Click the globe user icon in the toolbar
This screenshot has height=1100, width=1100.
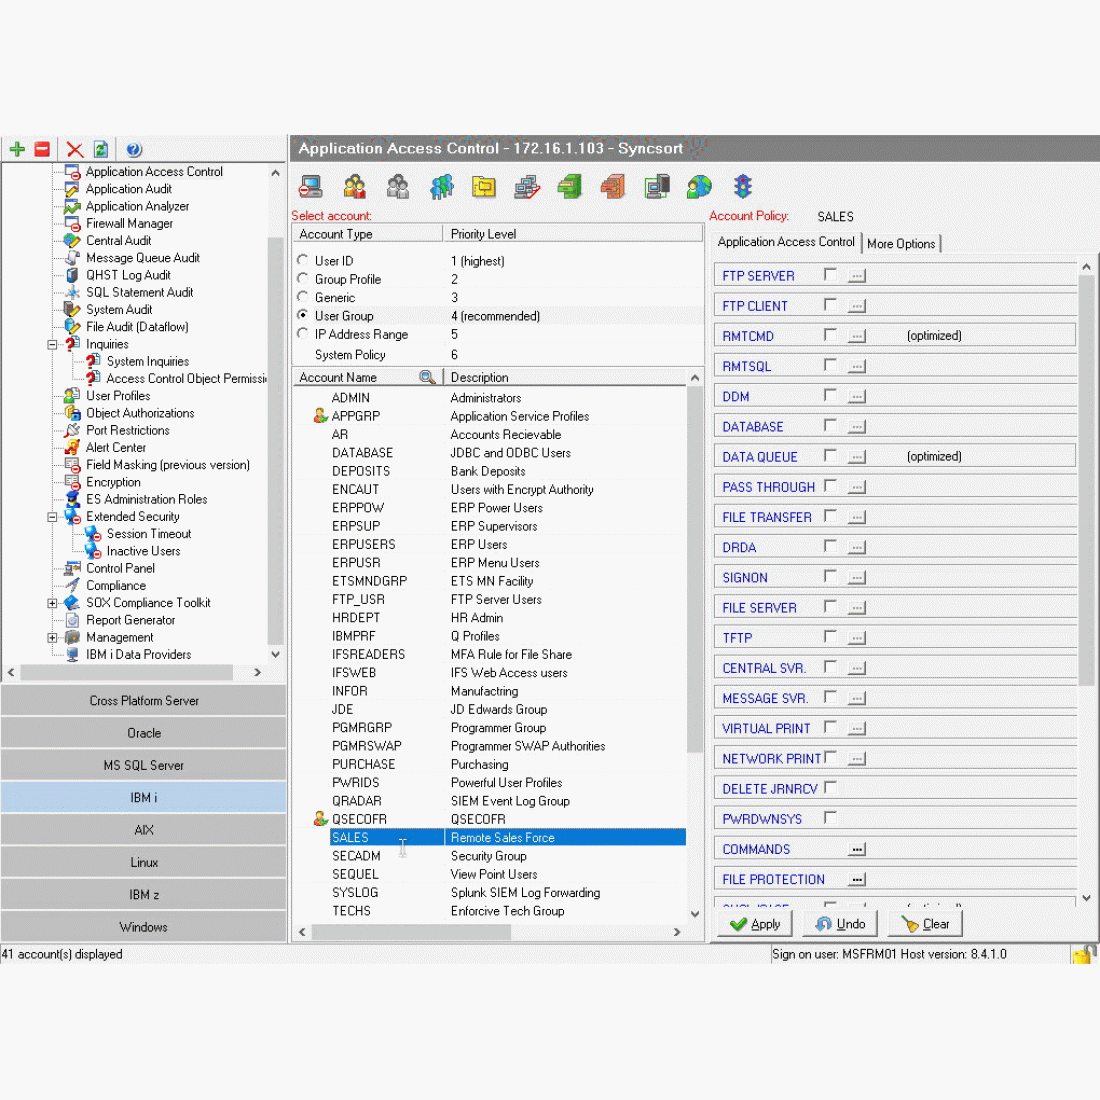pos(699,186)
